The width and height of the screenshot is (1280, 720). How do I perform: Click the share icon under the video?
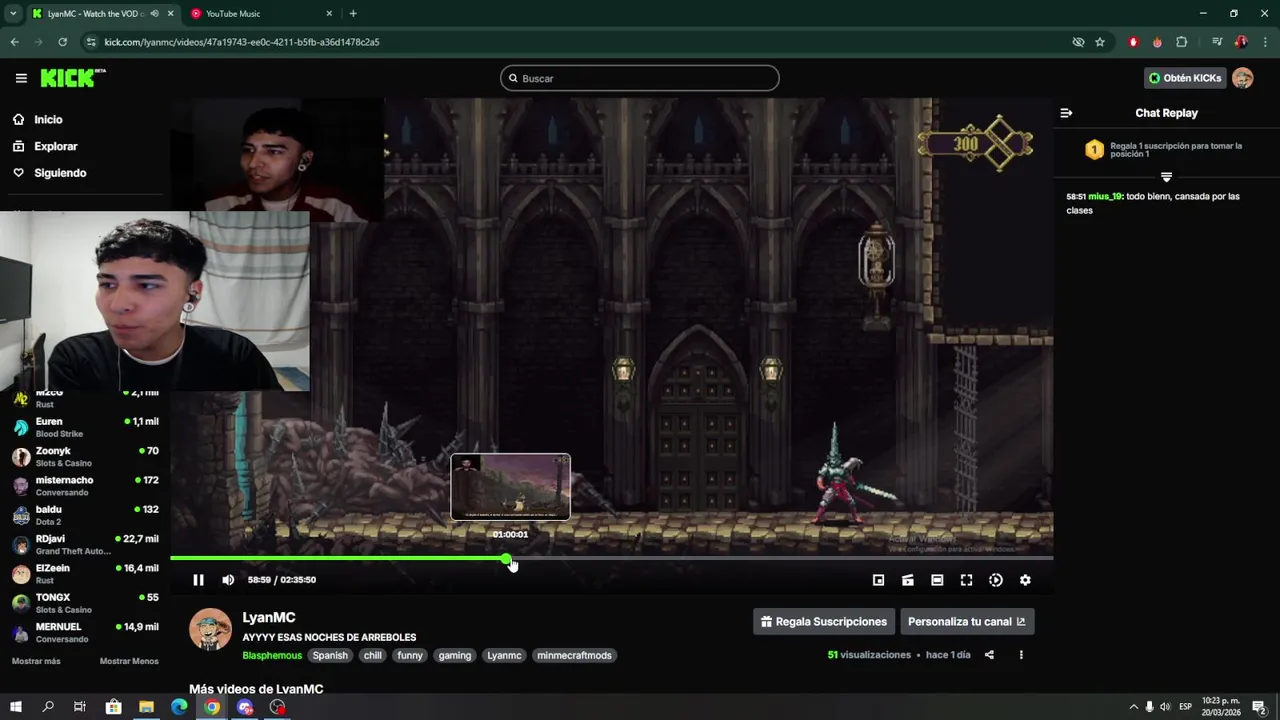pos(989,655)
